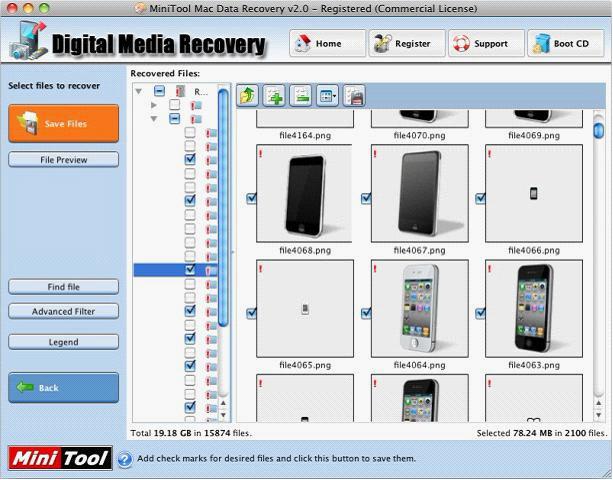Click the tree panel scroll down arrow
Screen dimensions: 613x480
tap(223, 414)
